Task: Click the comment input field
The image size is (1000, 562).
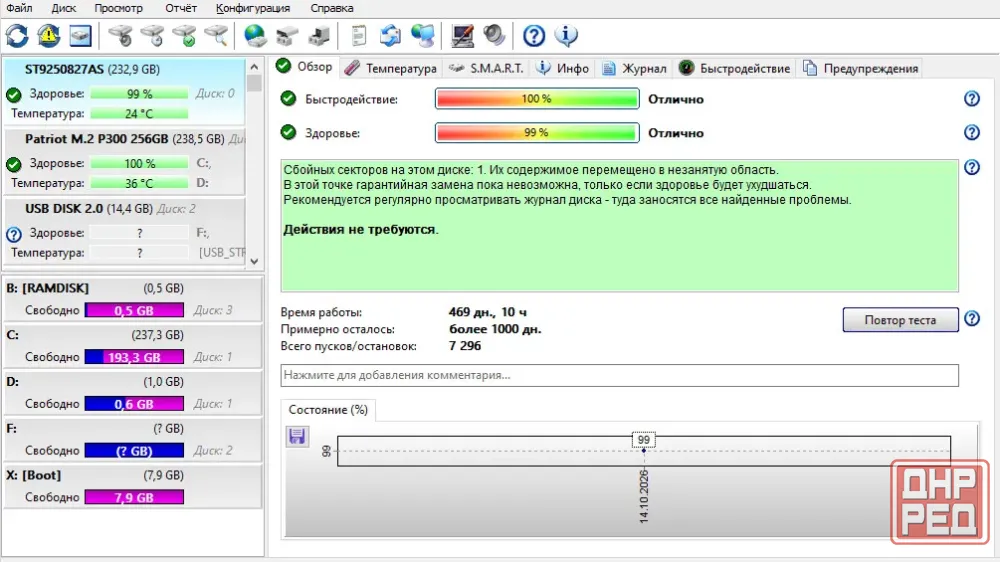Action: point(619,375)
